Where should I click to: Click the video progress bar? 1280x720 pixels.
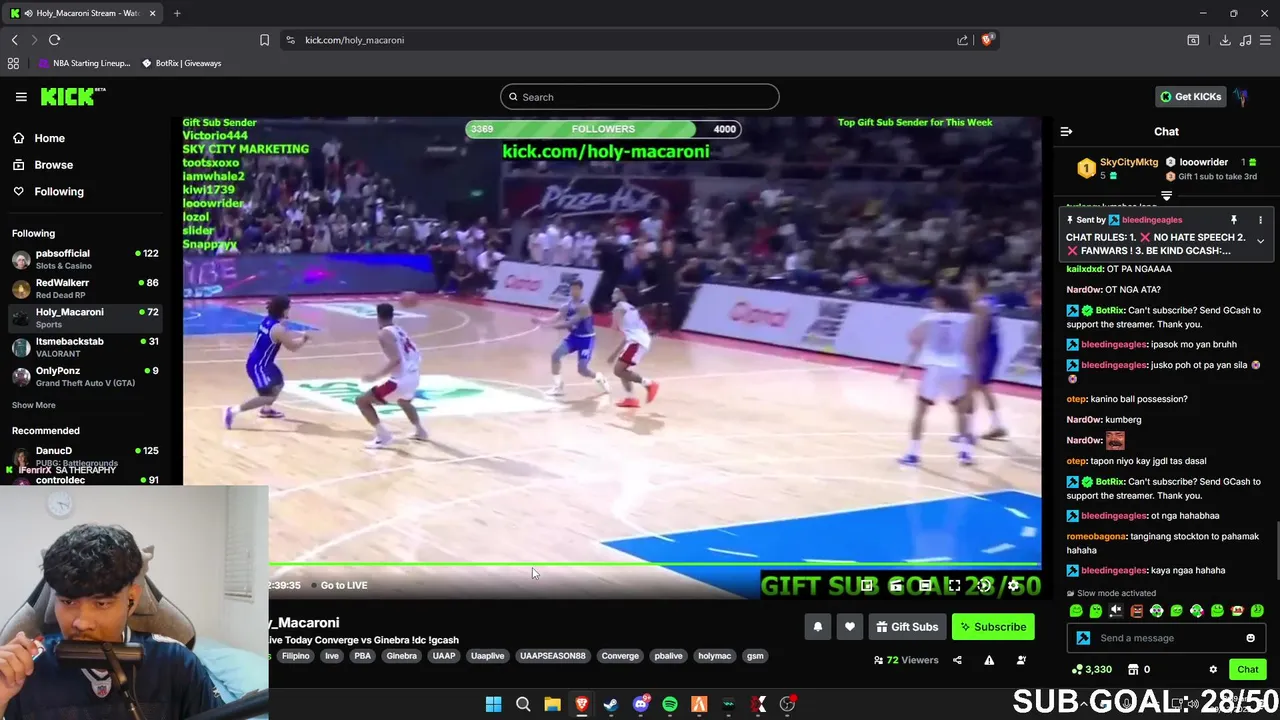pyautogui.click(x=655, y=564)
